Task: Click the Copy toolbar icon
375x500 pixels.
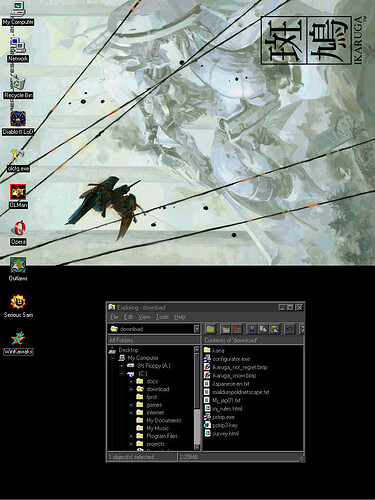Action: tap(263, 329)
